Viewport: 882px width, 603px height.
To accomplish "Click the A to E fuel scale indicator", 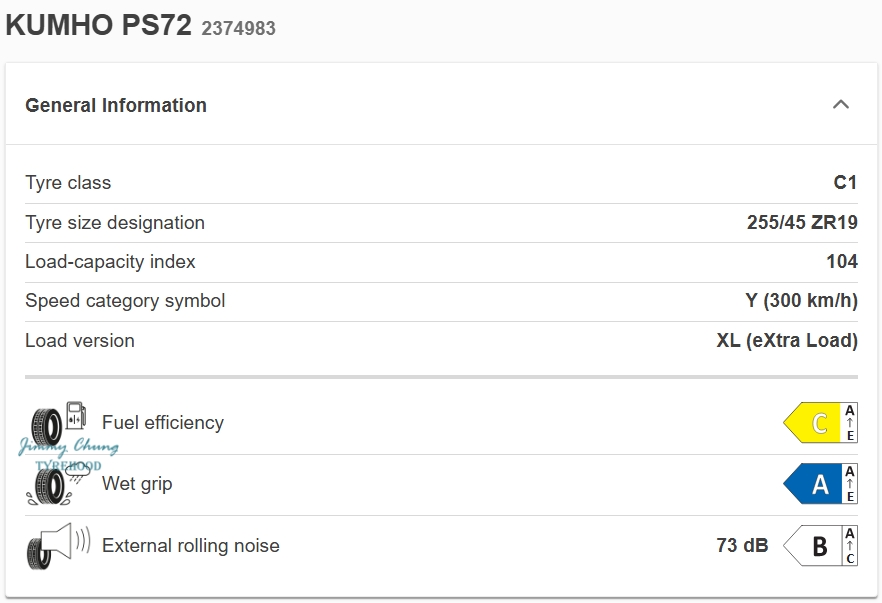I will coord(850,423).
